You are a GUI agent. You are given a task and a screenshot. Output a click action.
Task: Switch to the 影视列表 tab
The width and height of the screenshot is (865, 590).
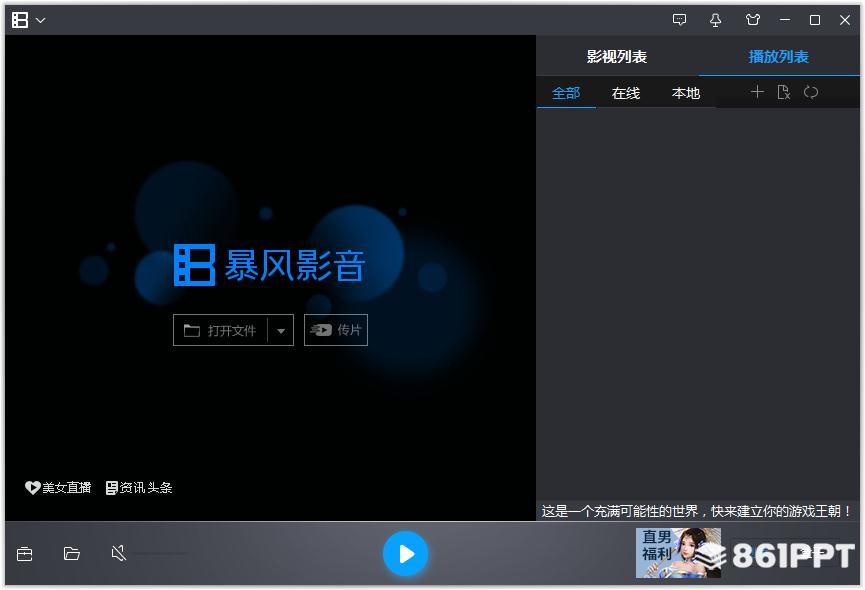[x=617, y=56]
